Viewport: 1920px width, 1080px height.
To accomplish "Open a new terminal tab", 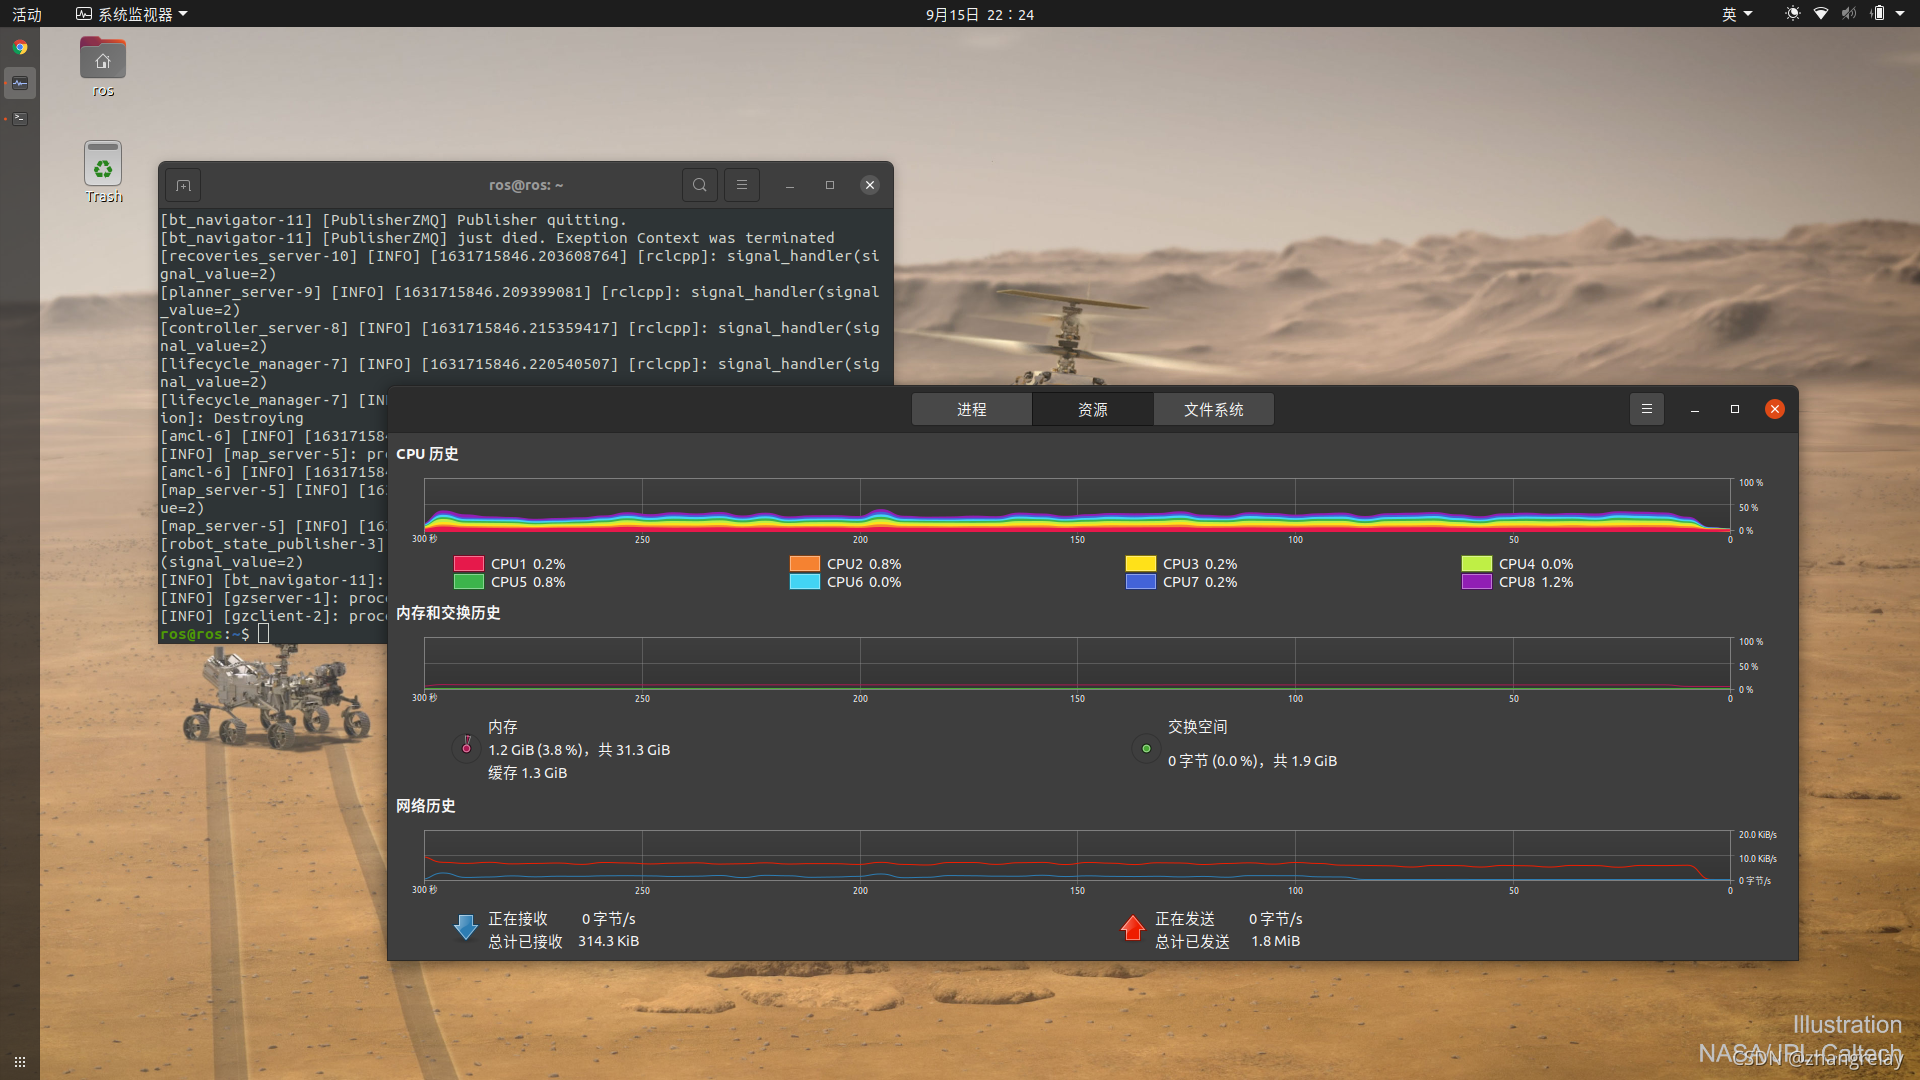I will [x=183, y=185].
